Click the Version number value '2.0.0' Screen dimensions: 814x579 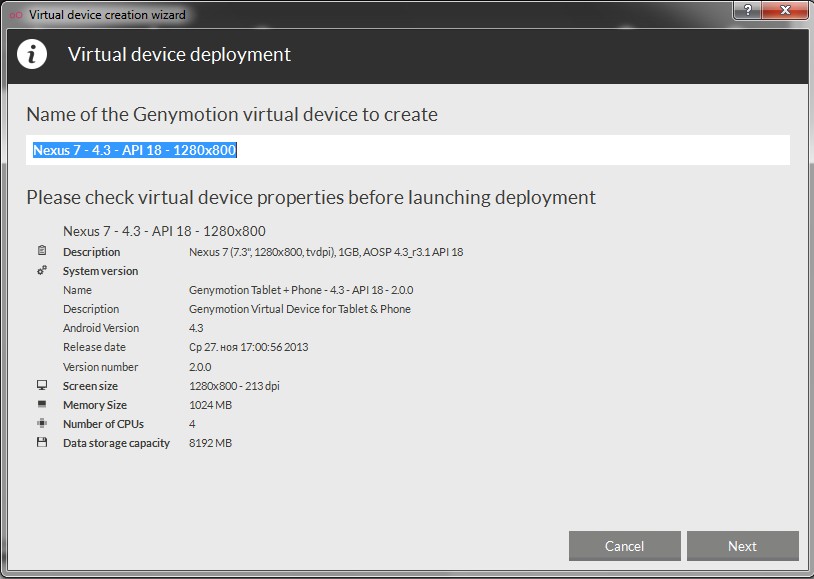tap(200, 367)
